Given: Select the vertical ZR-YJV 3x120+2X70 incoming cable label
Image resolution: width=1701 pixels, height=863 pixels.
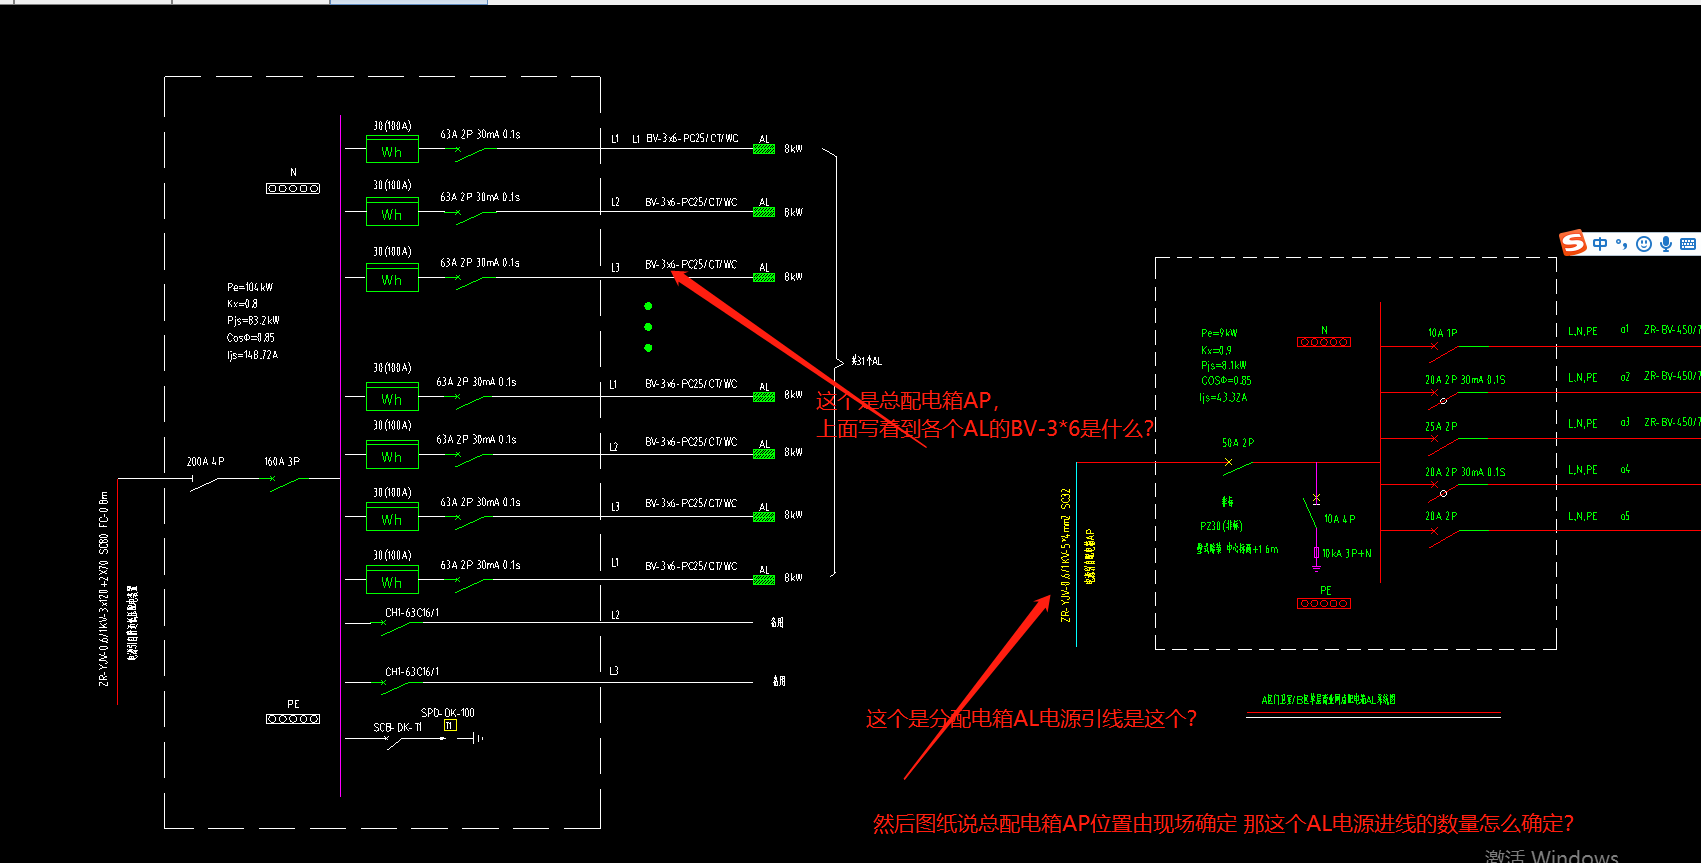Looking at the screenshot, I should point(104,589).
